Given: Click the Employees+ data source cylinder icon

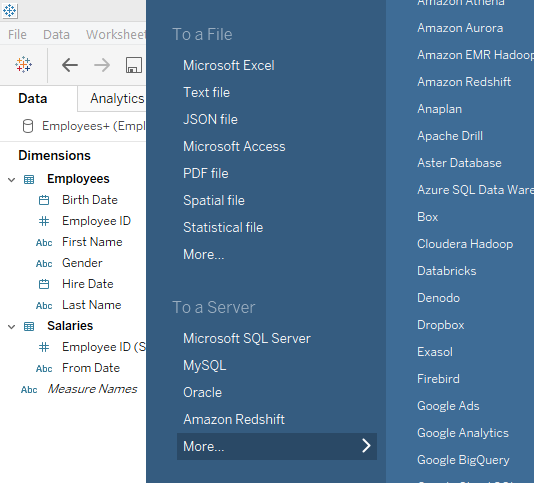Looking at the screenshot, I should (x=28, y=126).
